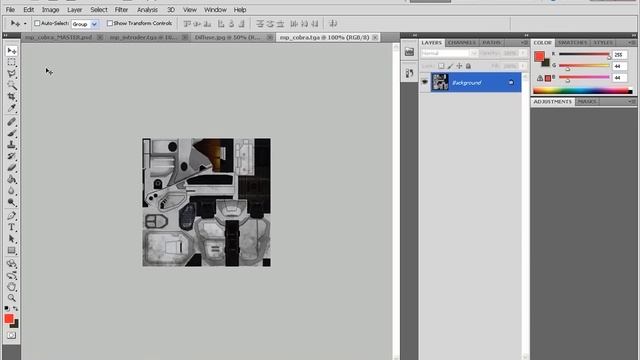Screen dimensions: 640x360
Task: Select the Path Selection tool
Action: click(x=11, y=238)
